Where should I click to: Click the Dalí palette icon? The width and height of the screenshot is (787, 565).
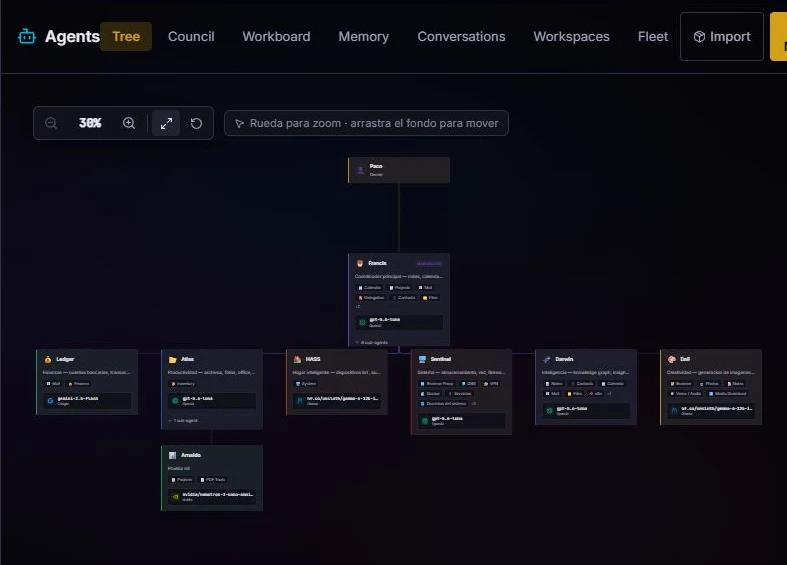(672, 359)
